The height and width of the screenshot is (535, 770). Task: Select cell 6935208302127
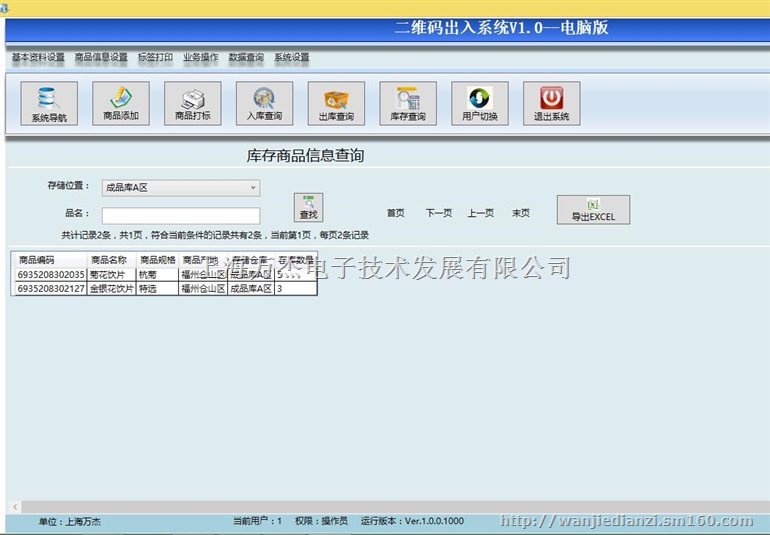51,289
